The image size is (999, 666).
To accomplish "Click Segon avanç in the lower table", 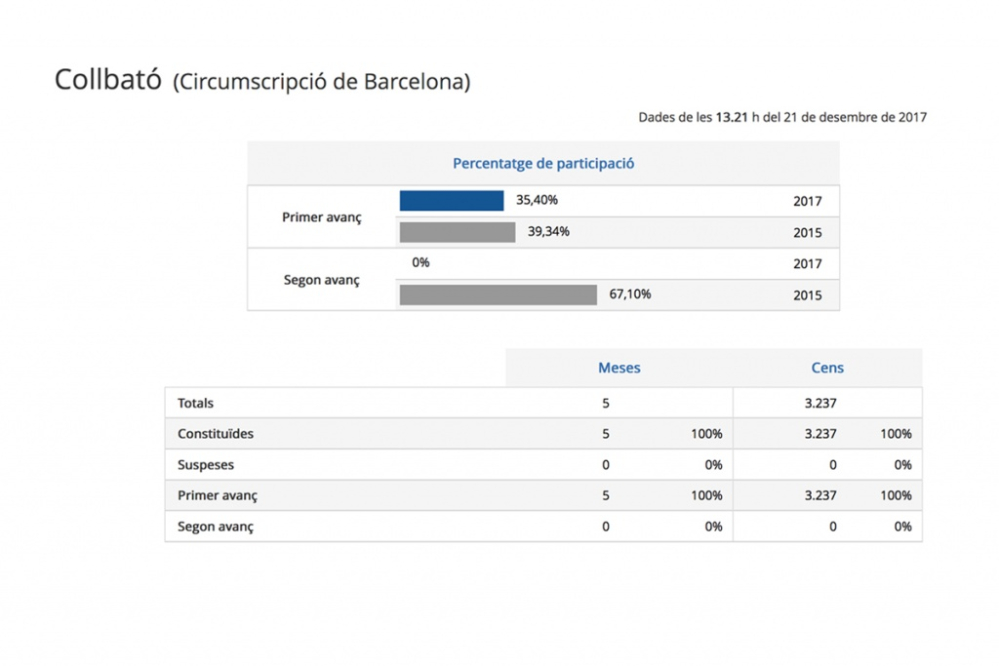I will click(x=215, y=526).
